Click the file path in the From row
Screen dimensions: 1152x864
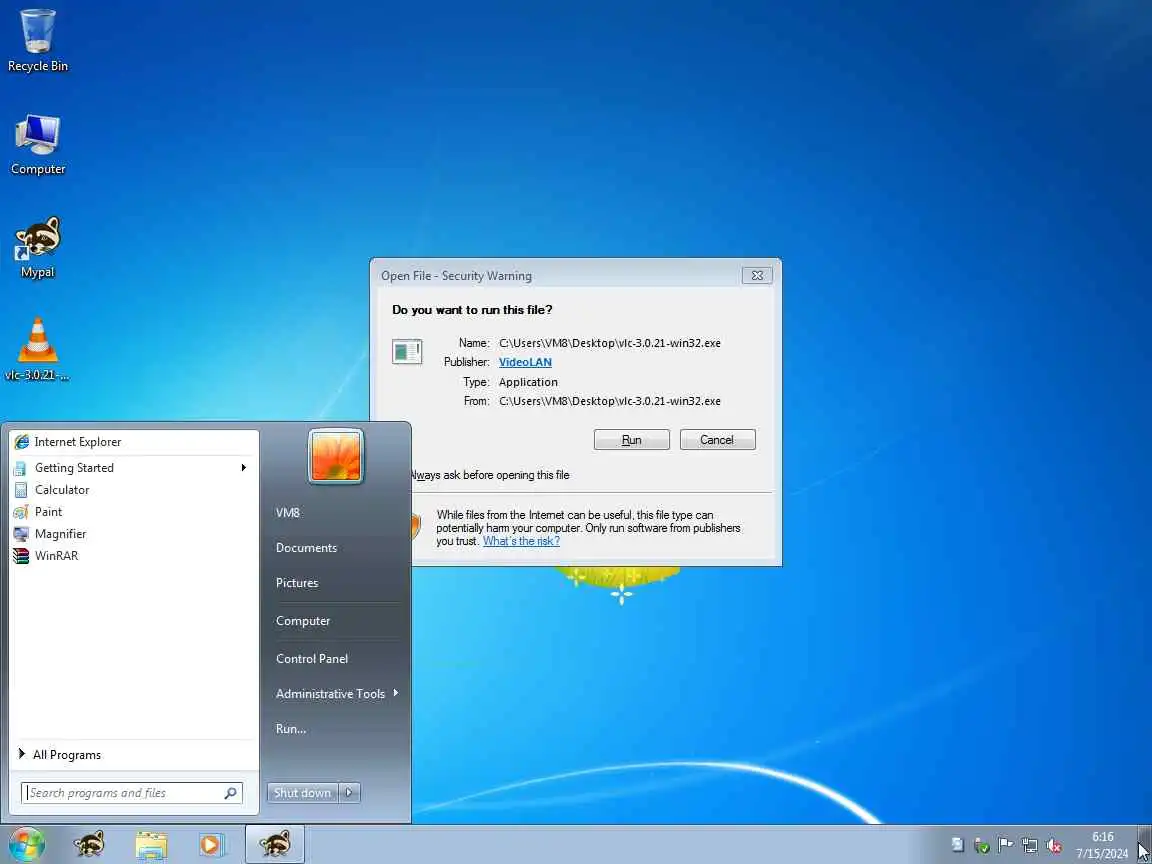click(610, 400)
